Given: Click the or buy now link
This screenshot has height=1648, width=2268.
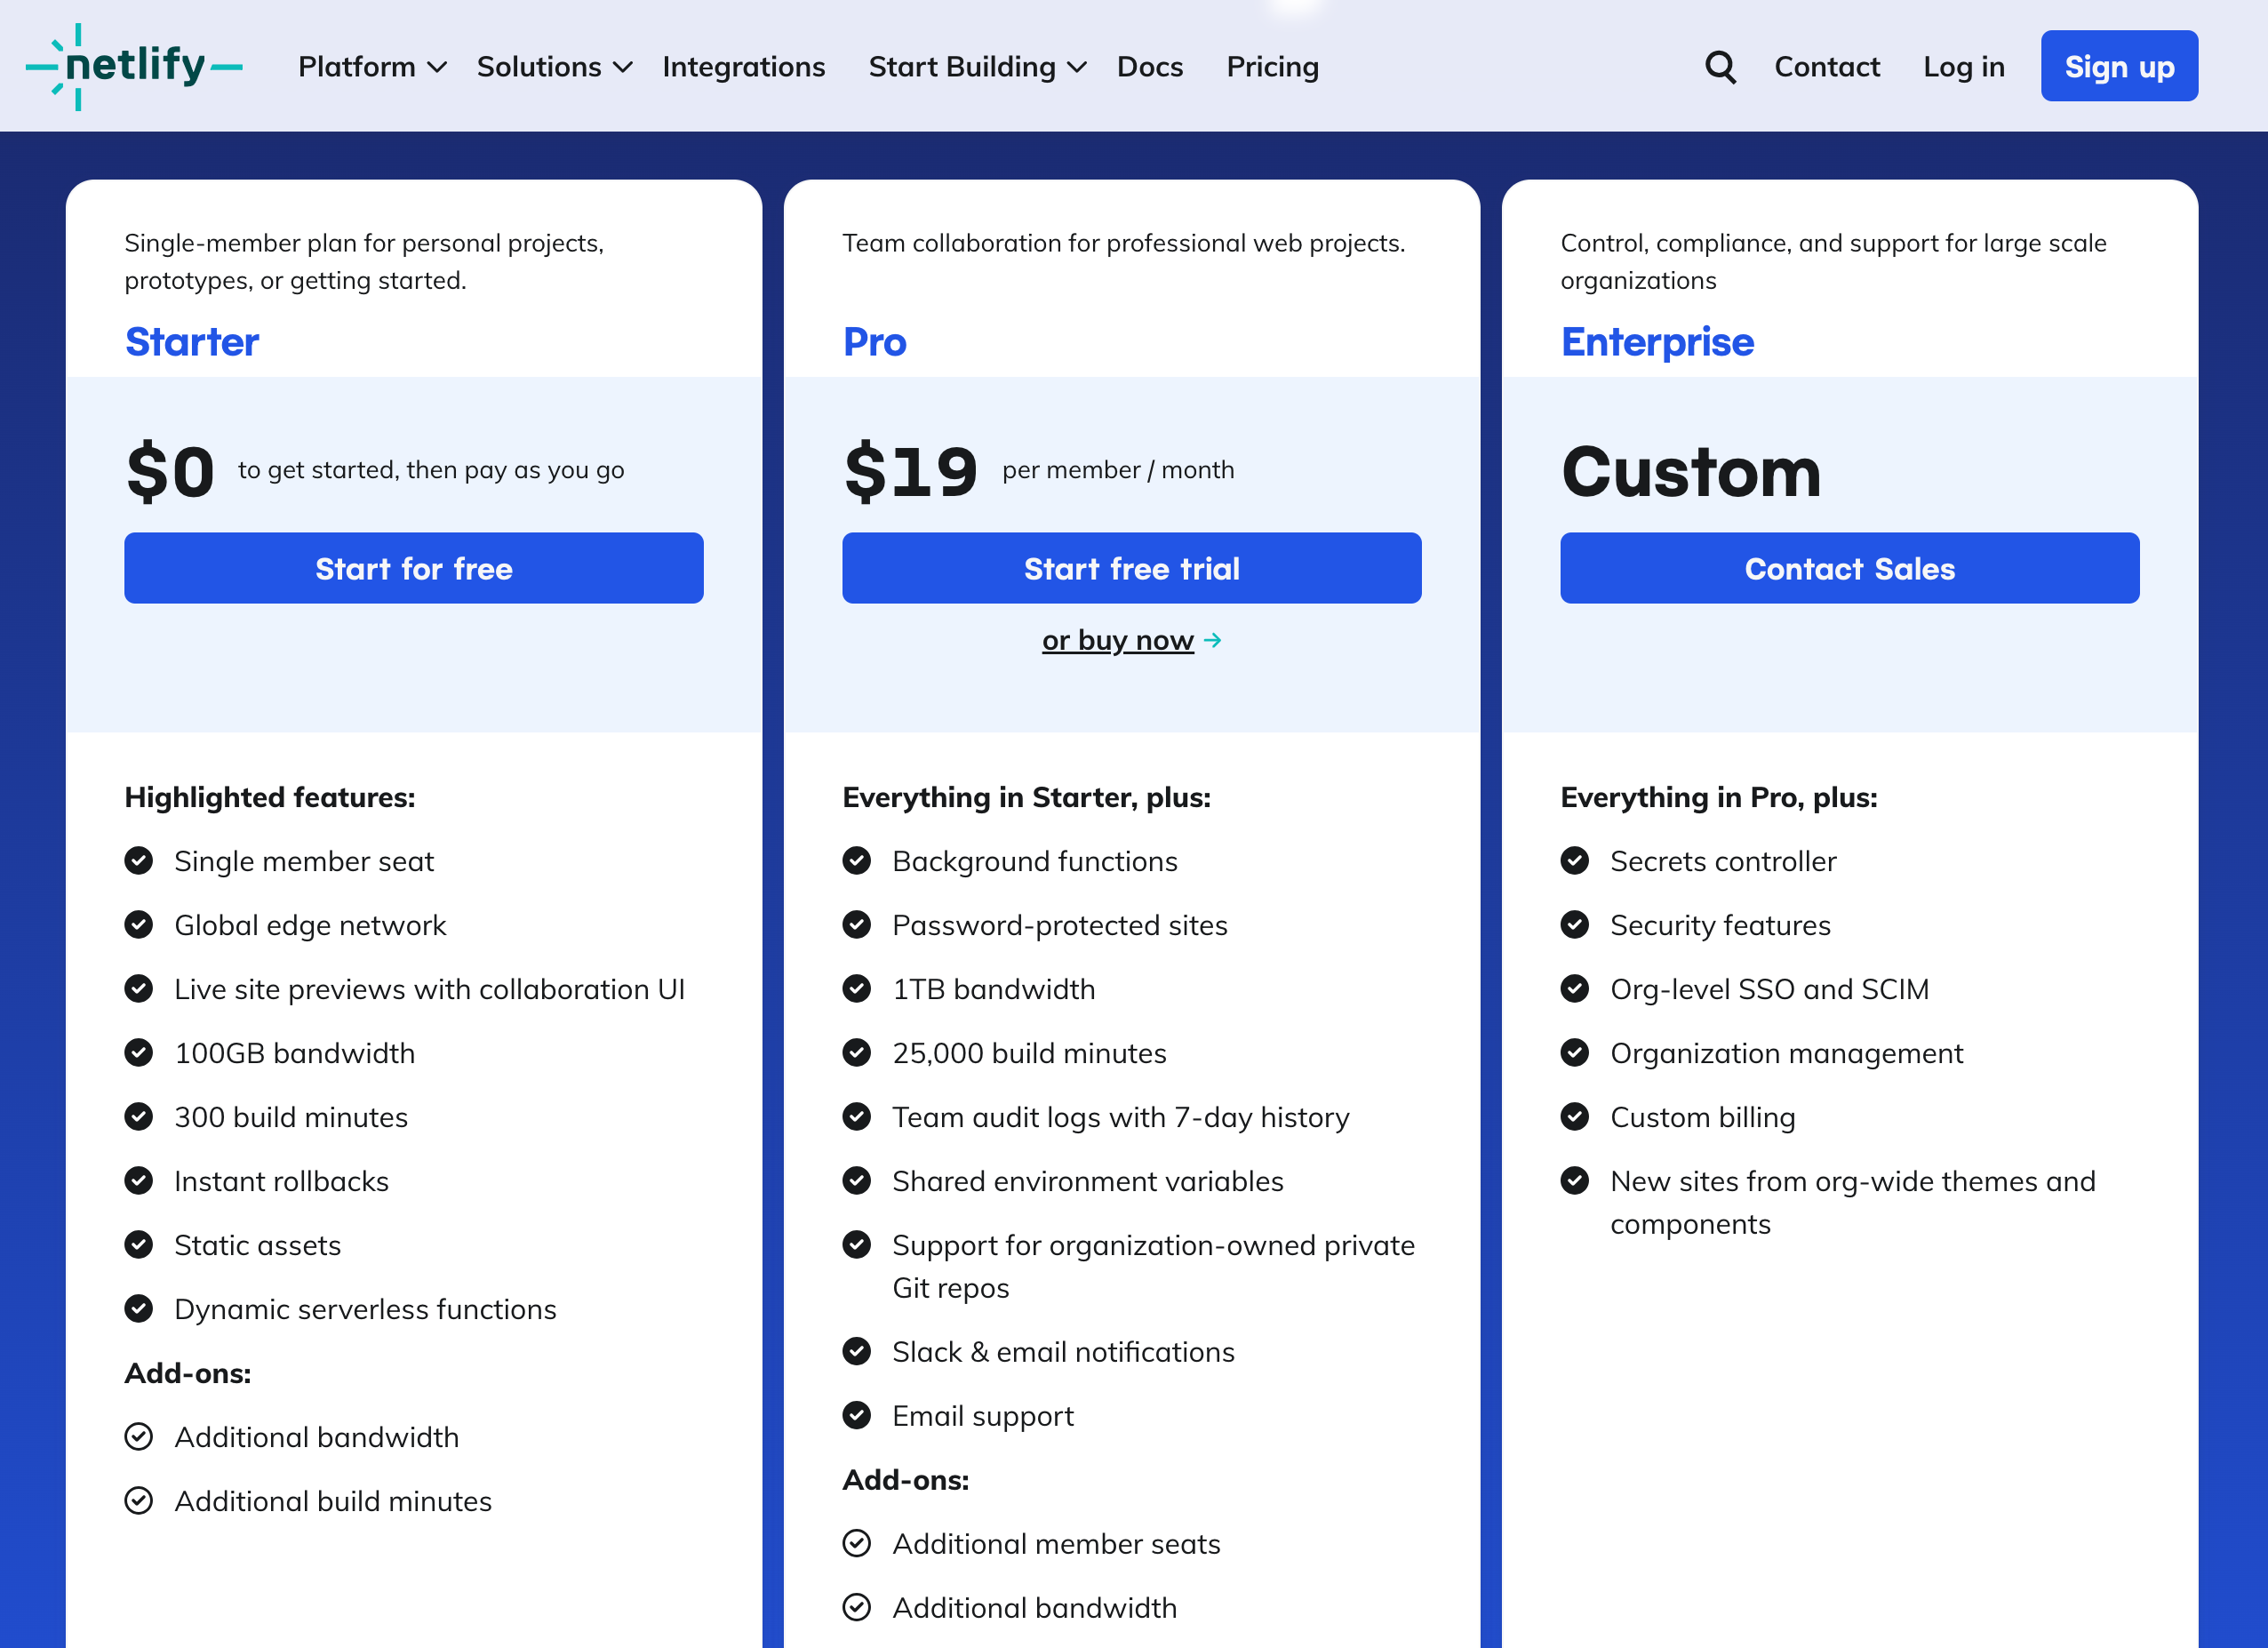Looking at the screenshot, I should click(x=1117, y=640).
